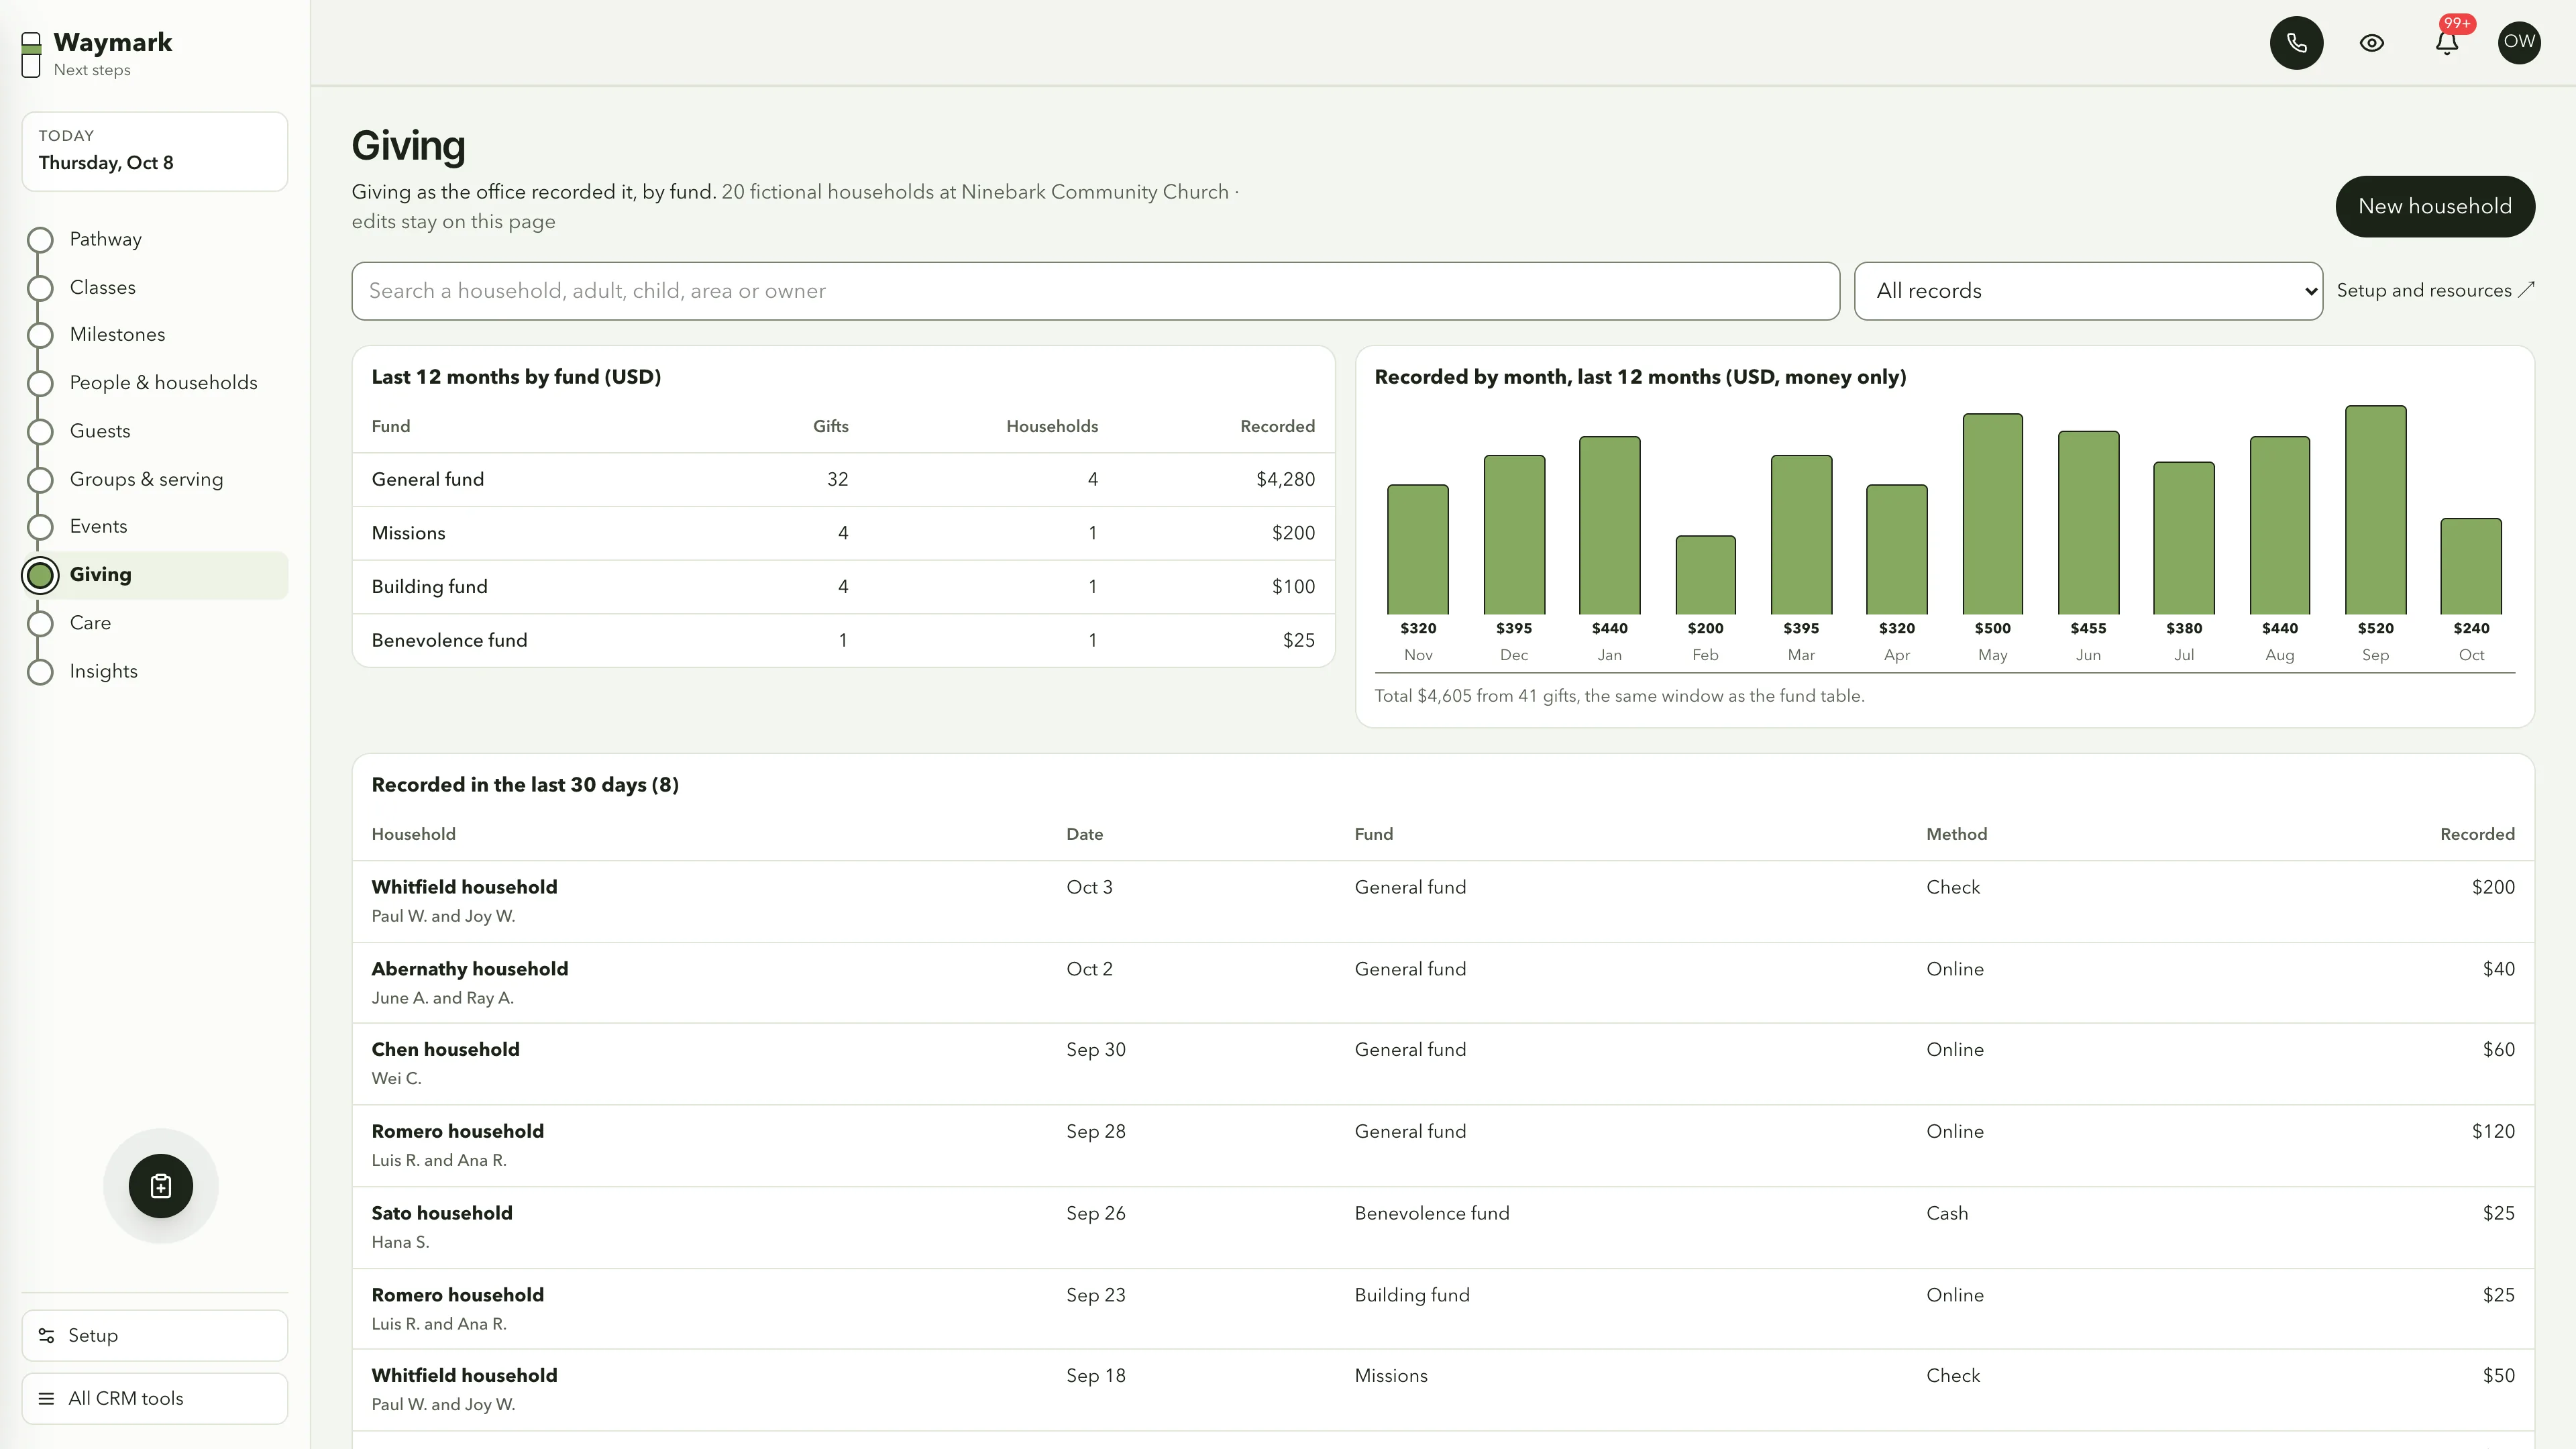Click the floating clipboard note button
This screenshot has width=2576, height=1449.
pos(160,1185)
